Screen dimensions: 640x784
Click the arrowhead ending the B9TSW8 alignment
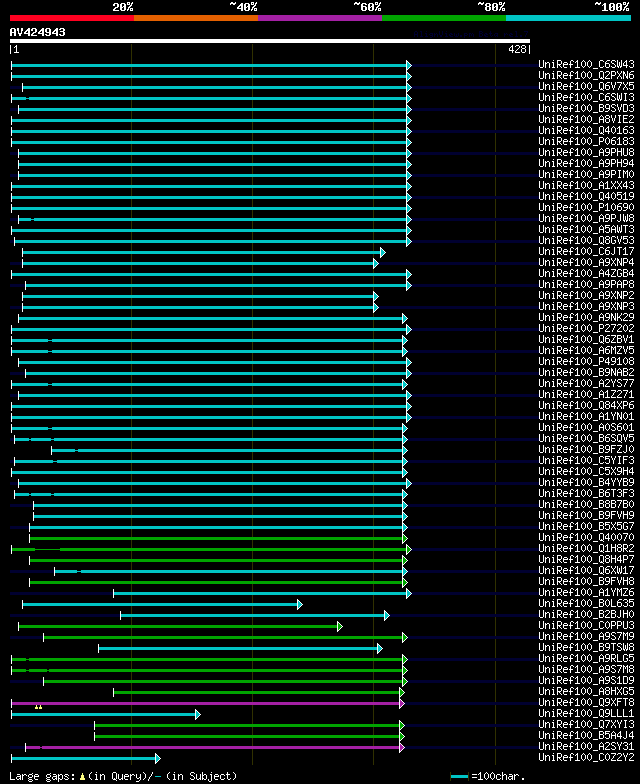[x=380, y=648]
